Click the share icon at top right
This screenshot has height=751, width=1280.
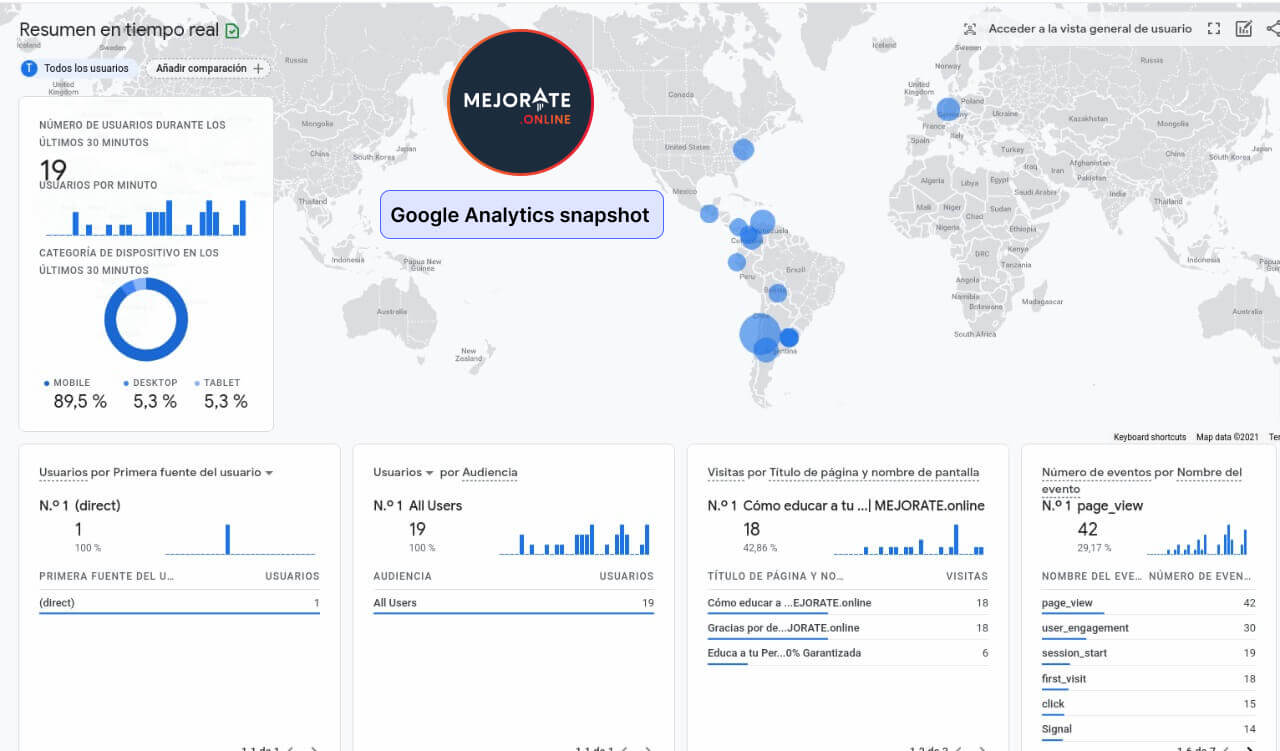click(1273, 29)
